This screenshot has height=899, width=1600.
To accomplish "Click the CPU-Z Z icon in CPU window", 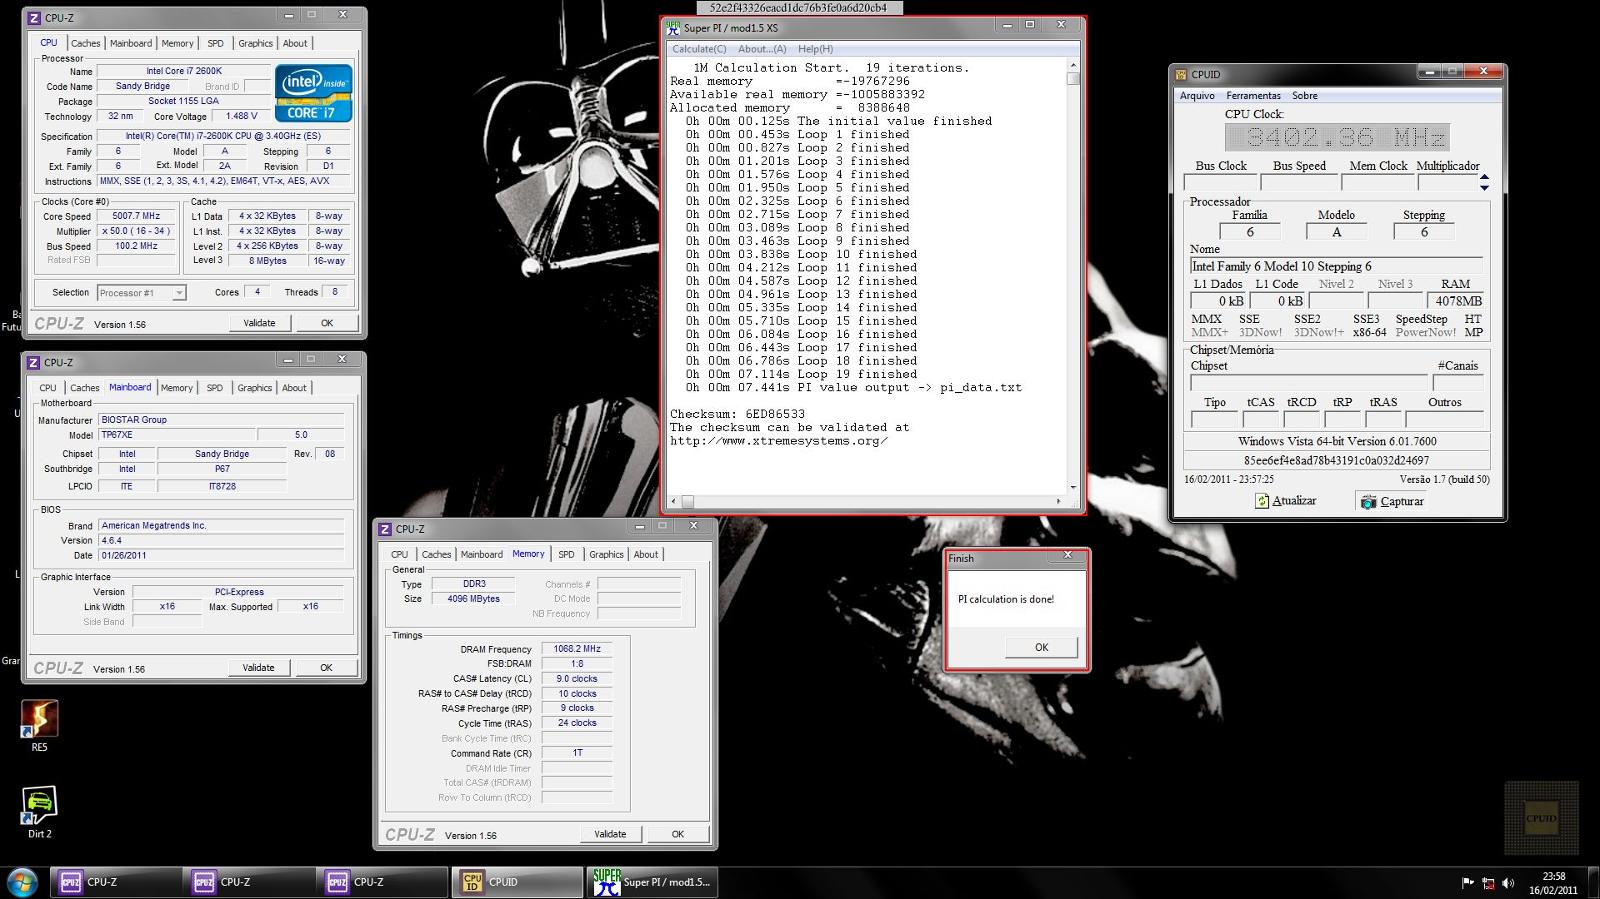I will [34, 18].
